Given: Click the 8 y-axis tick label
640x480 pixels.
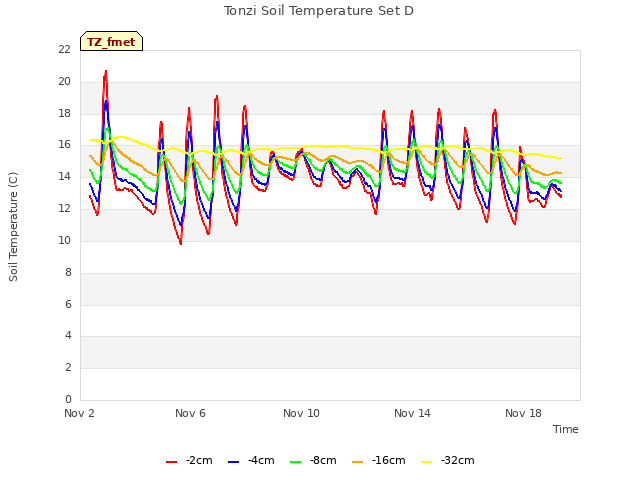Looking at the screenshot, I should click(68, 272).
